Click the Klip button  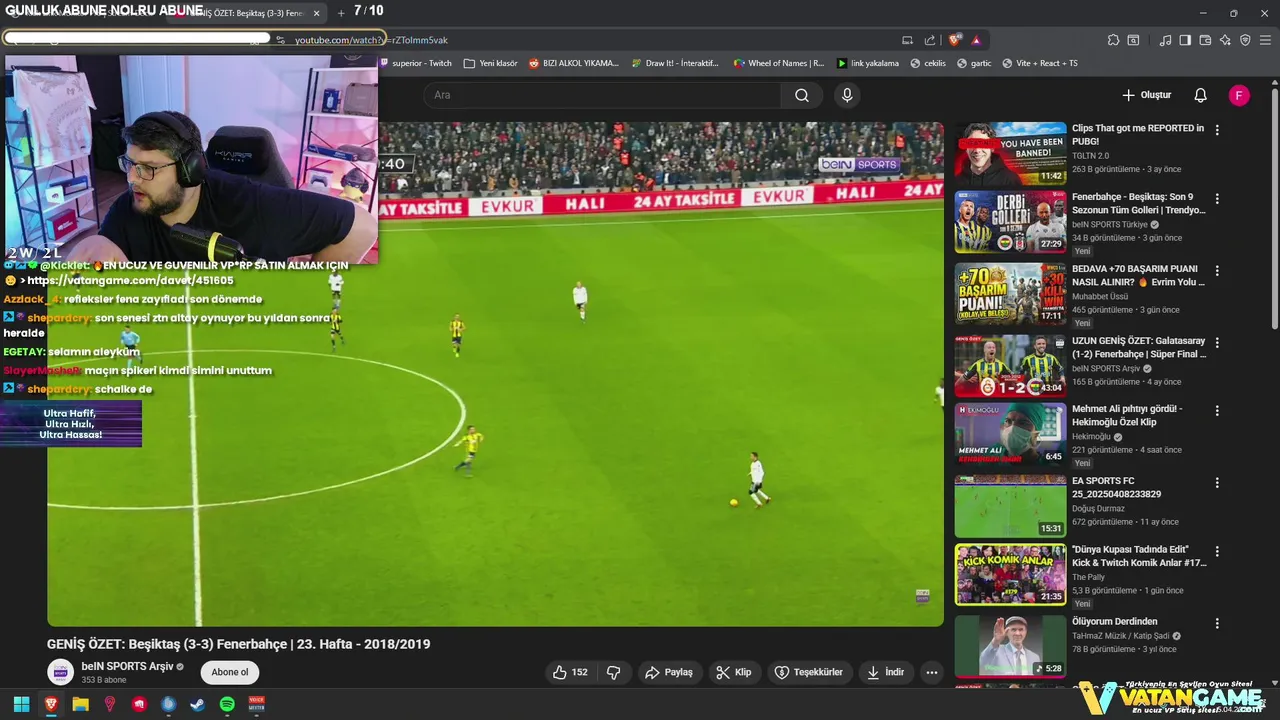pos(734,672)
